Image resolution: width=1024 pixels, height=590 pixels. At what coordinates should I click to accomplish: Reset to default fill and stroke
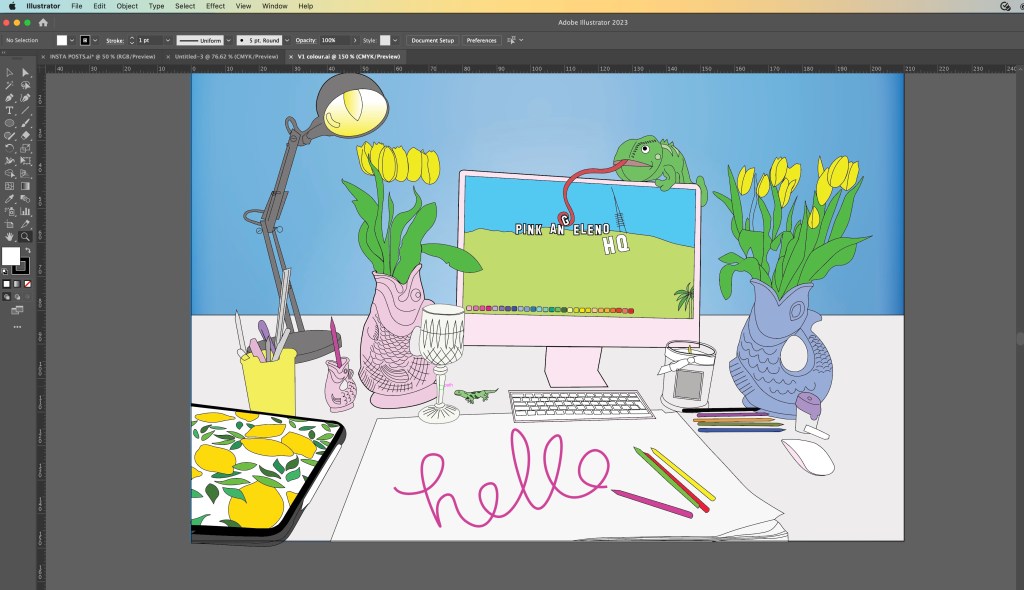tap(5, 271)
